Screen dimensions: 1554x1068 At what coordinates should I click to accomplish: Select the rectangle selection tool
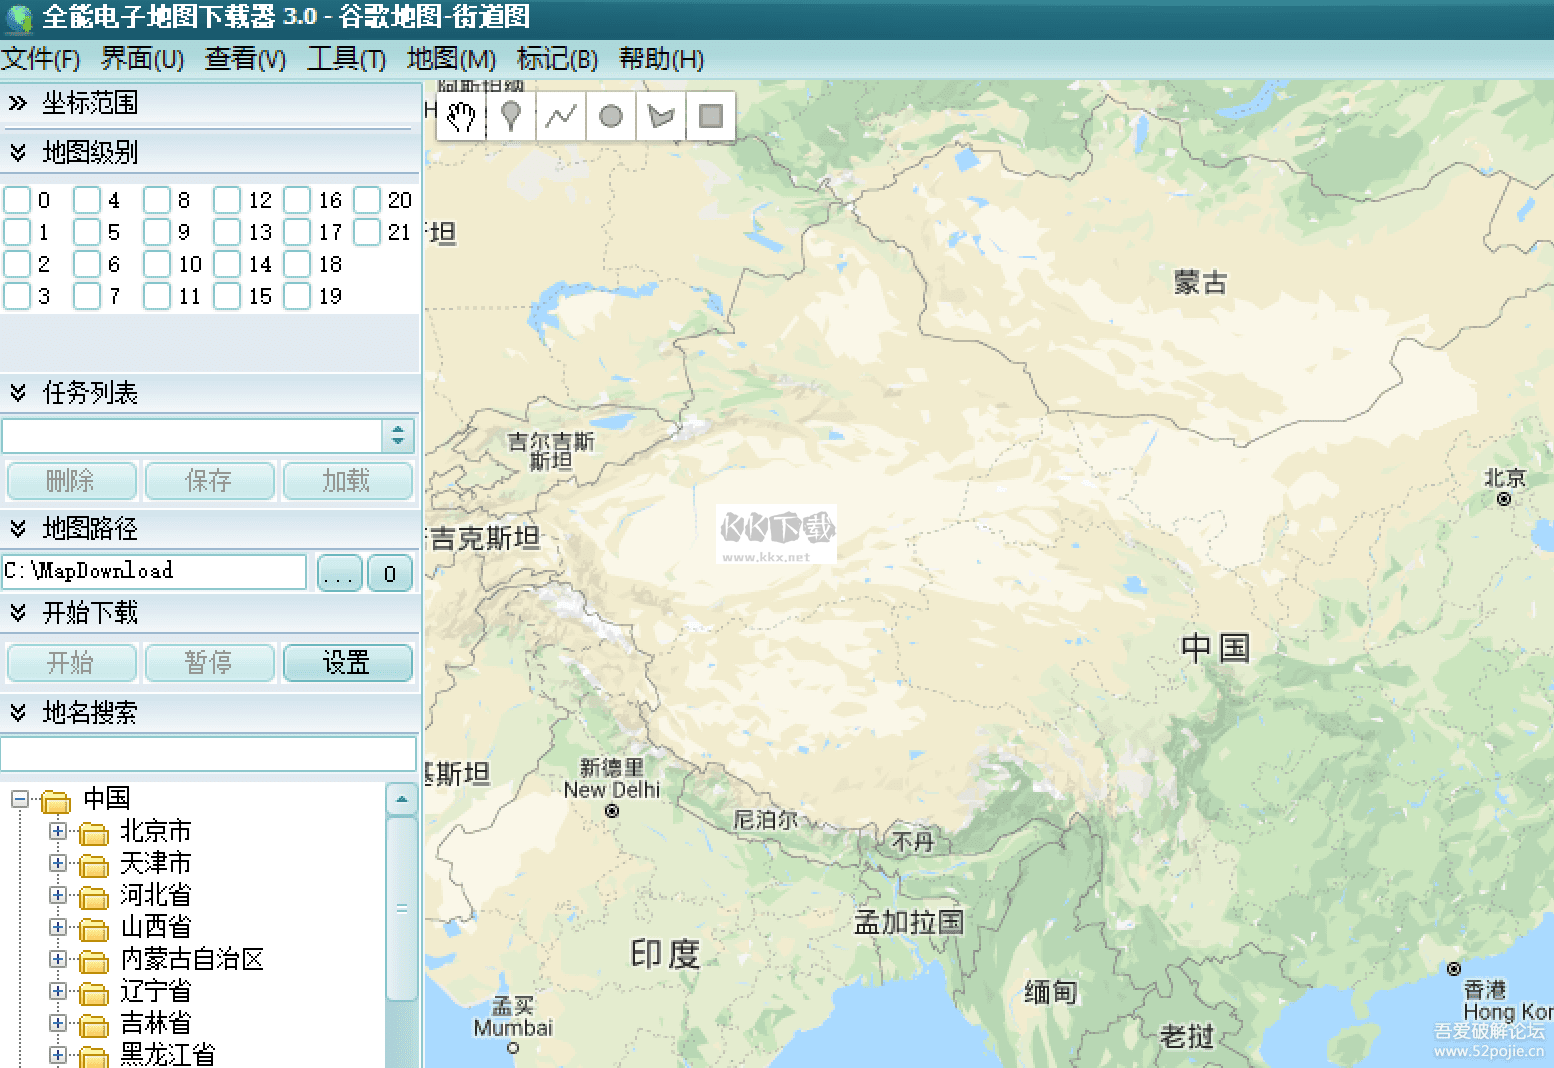[711, 117]
